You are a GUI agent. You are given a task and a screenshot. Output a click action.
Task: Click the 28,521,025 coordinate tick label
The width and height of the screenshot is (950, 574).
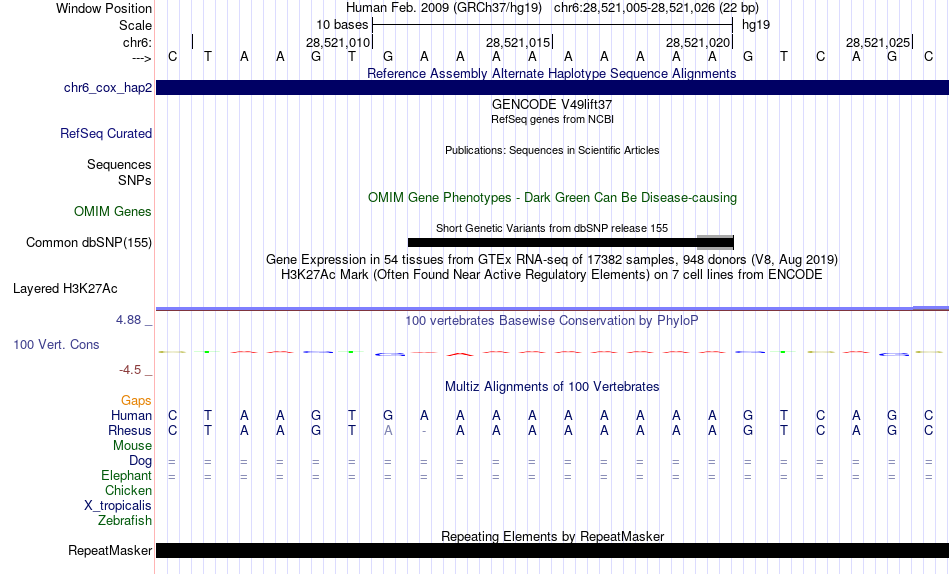pyautogui.click(x=878, y=42)
